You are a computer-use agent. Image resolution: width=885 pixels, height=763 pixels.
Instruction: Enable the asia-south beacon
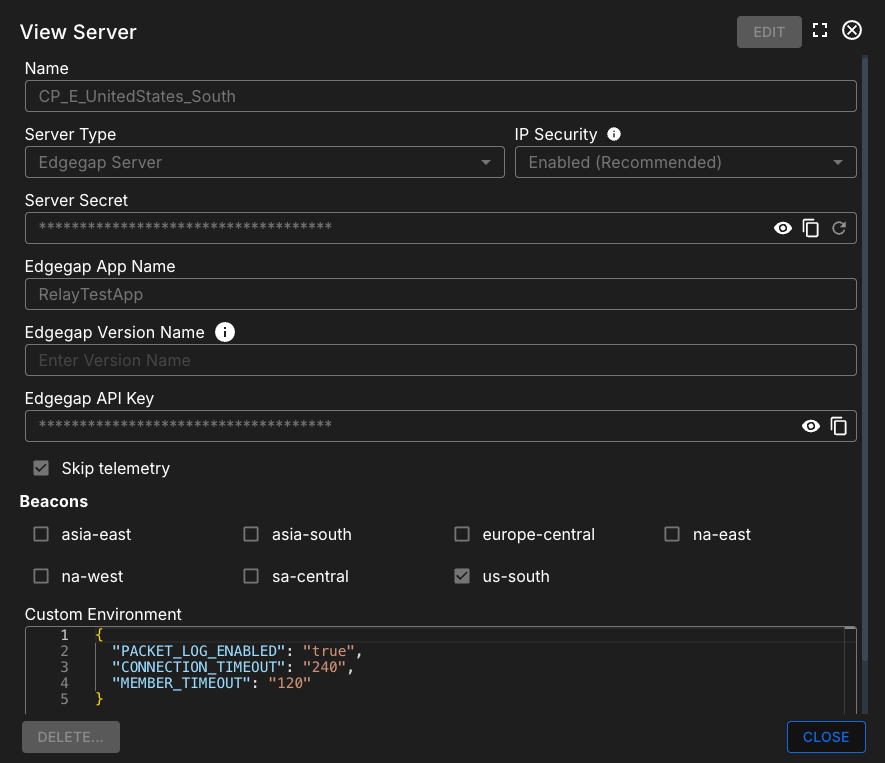point(251,534)
